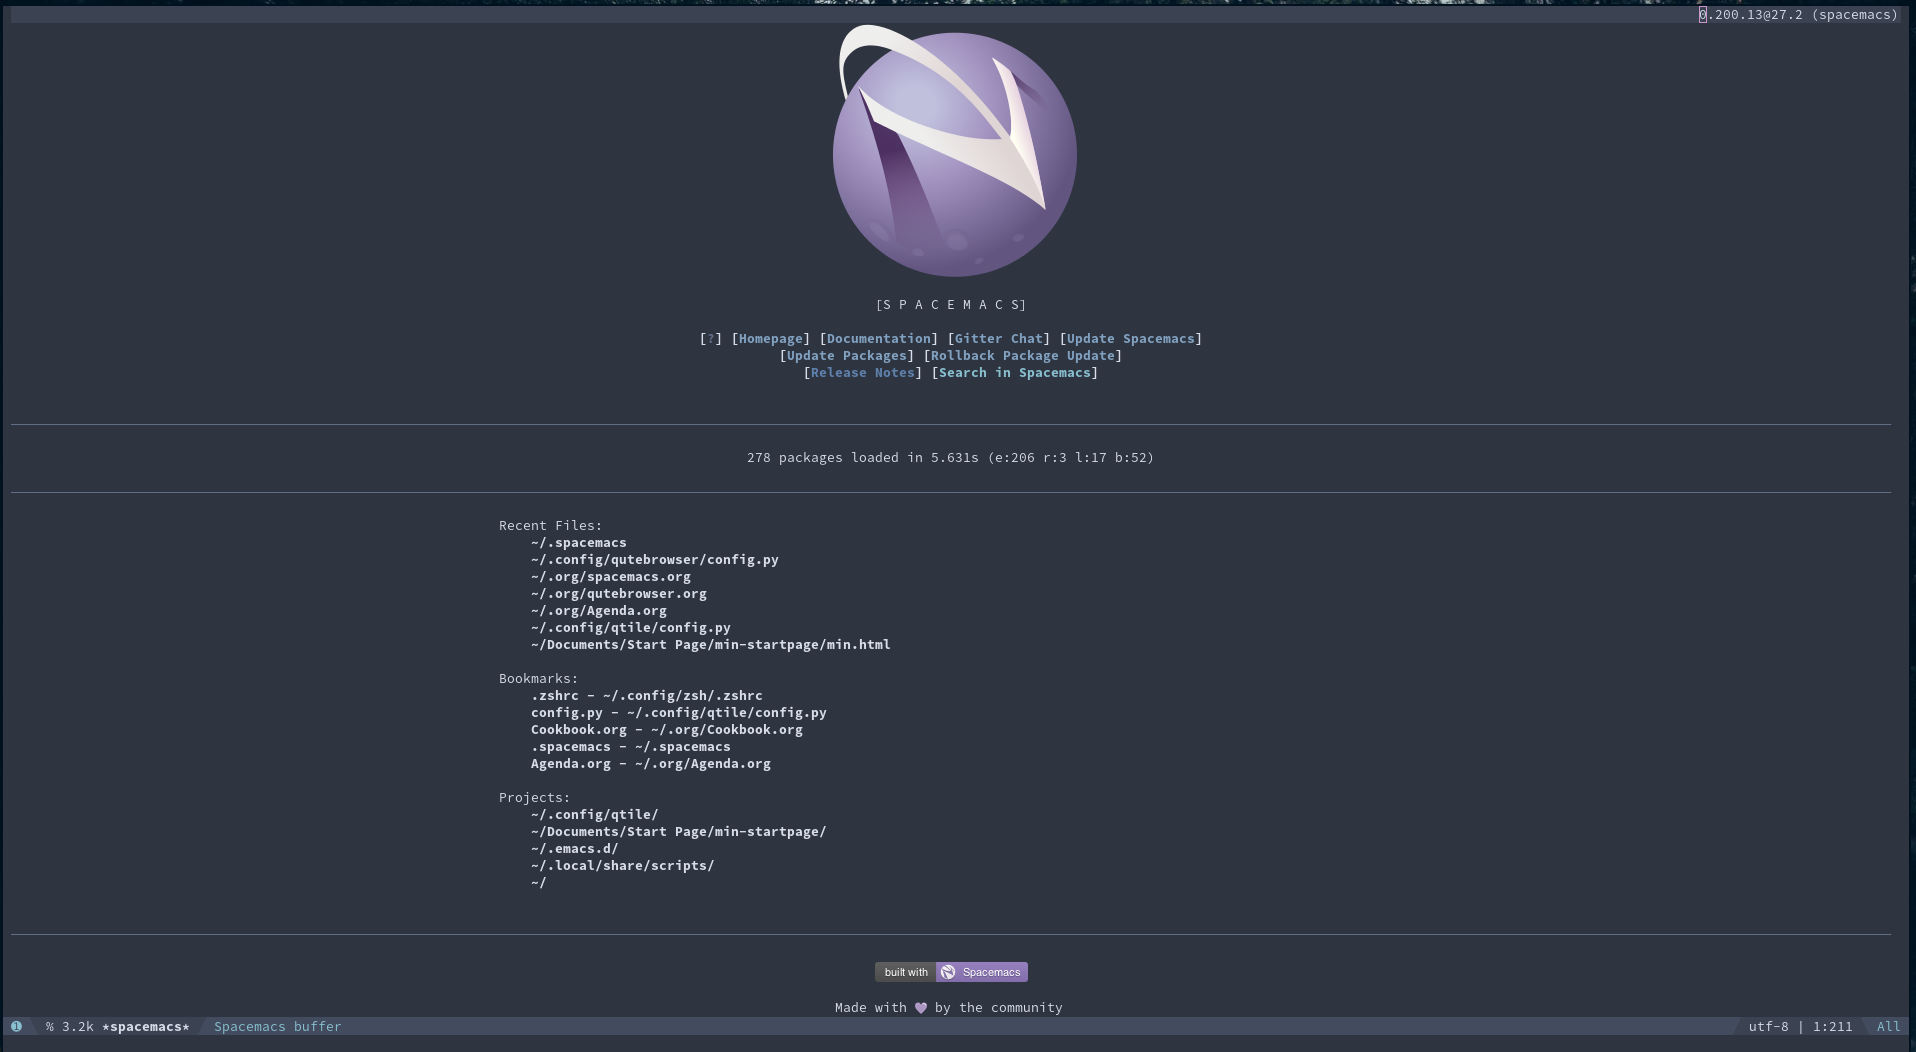Click the All buffer position indicator
Screen dimensions: 1916x1052
(1889, 1027)
